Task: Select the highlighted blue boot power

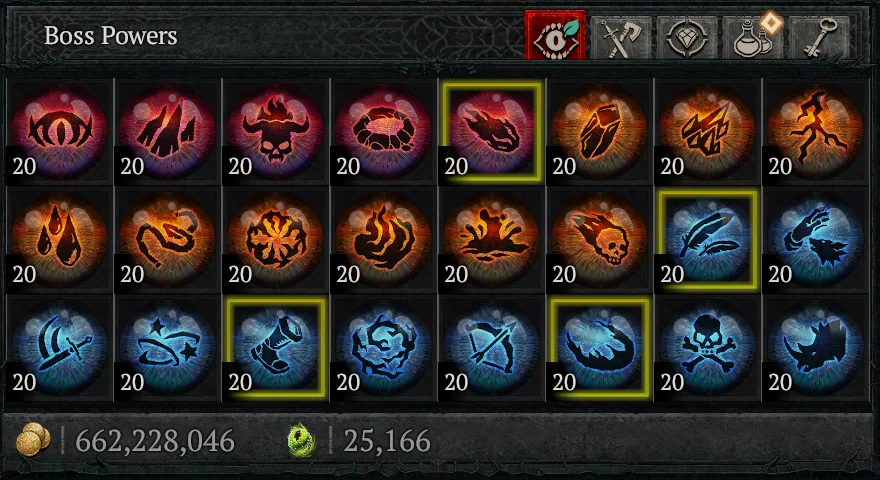Action: pyautogui.click(x=276, y=348)
